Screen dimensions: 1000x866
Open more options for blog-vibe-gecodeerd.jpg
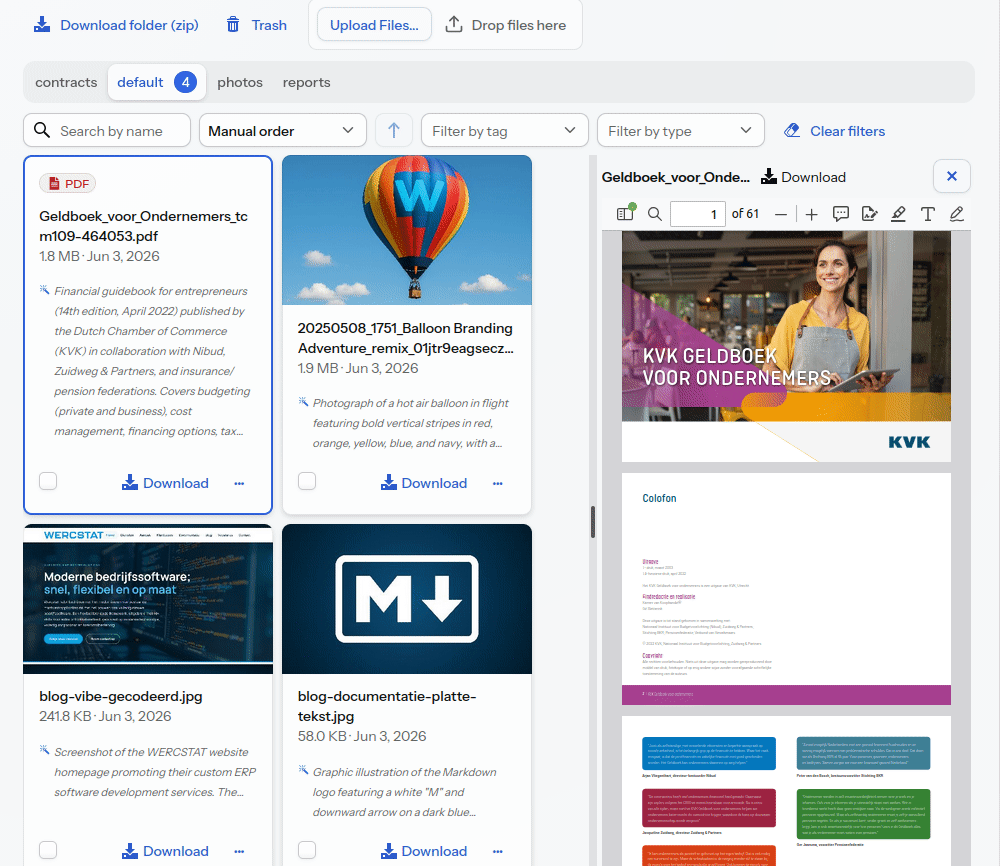coord(239,851)
